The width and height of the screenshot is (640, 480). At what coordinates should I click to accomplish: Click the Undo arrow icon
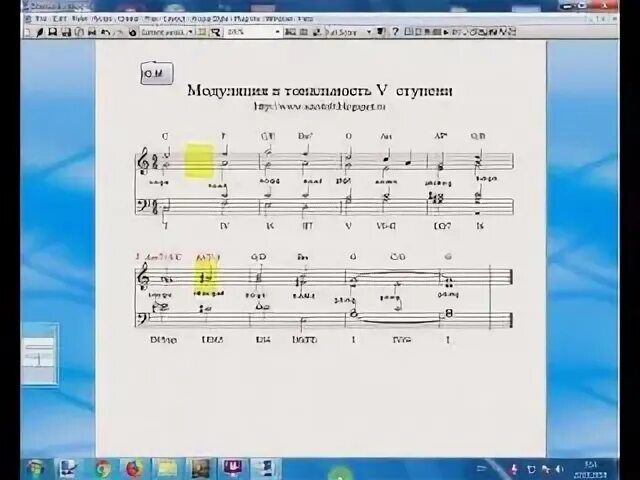pos(105,32)
